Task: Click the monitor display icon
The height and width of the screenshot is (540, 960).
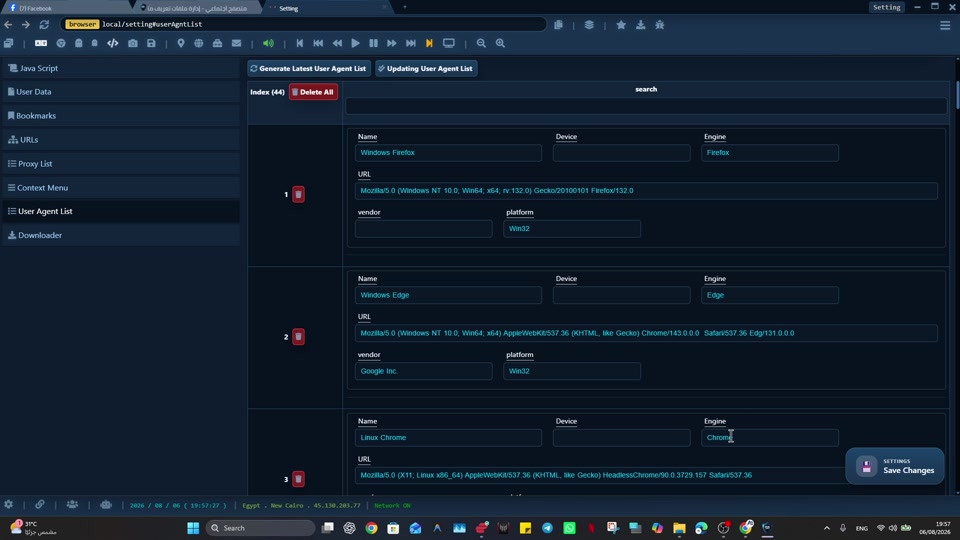Action: pyautogui.click(x=449, y=43)
